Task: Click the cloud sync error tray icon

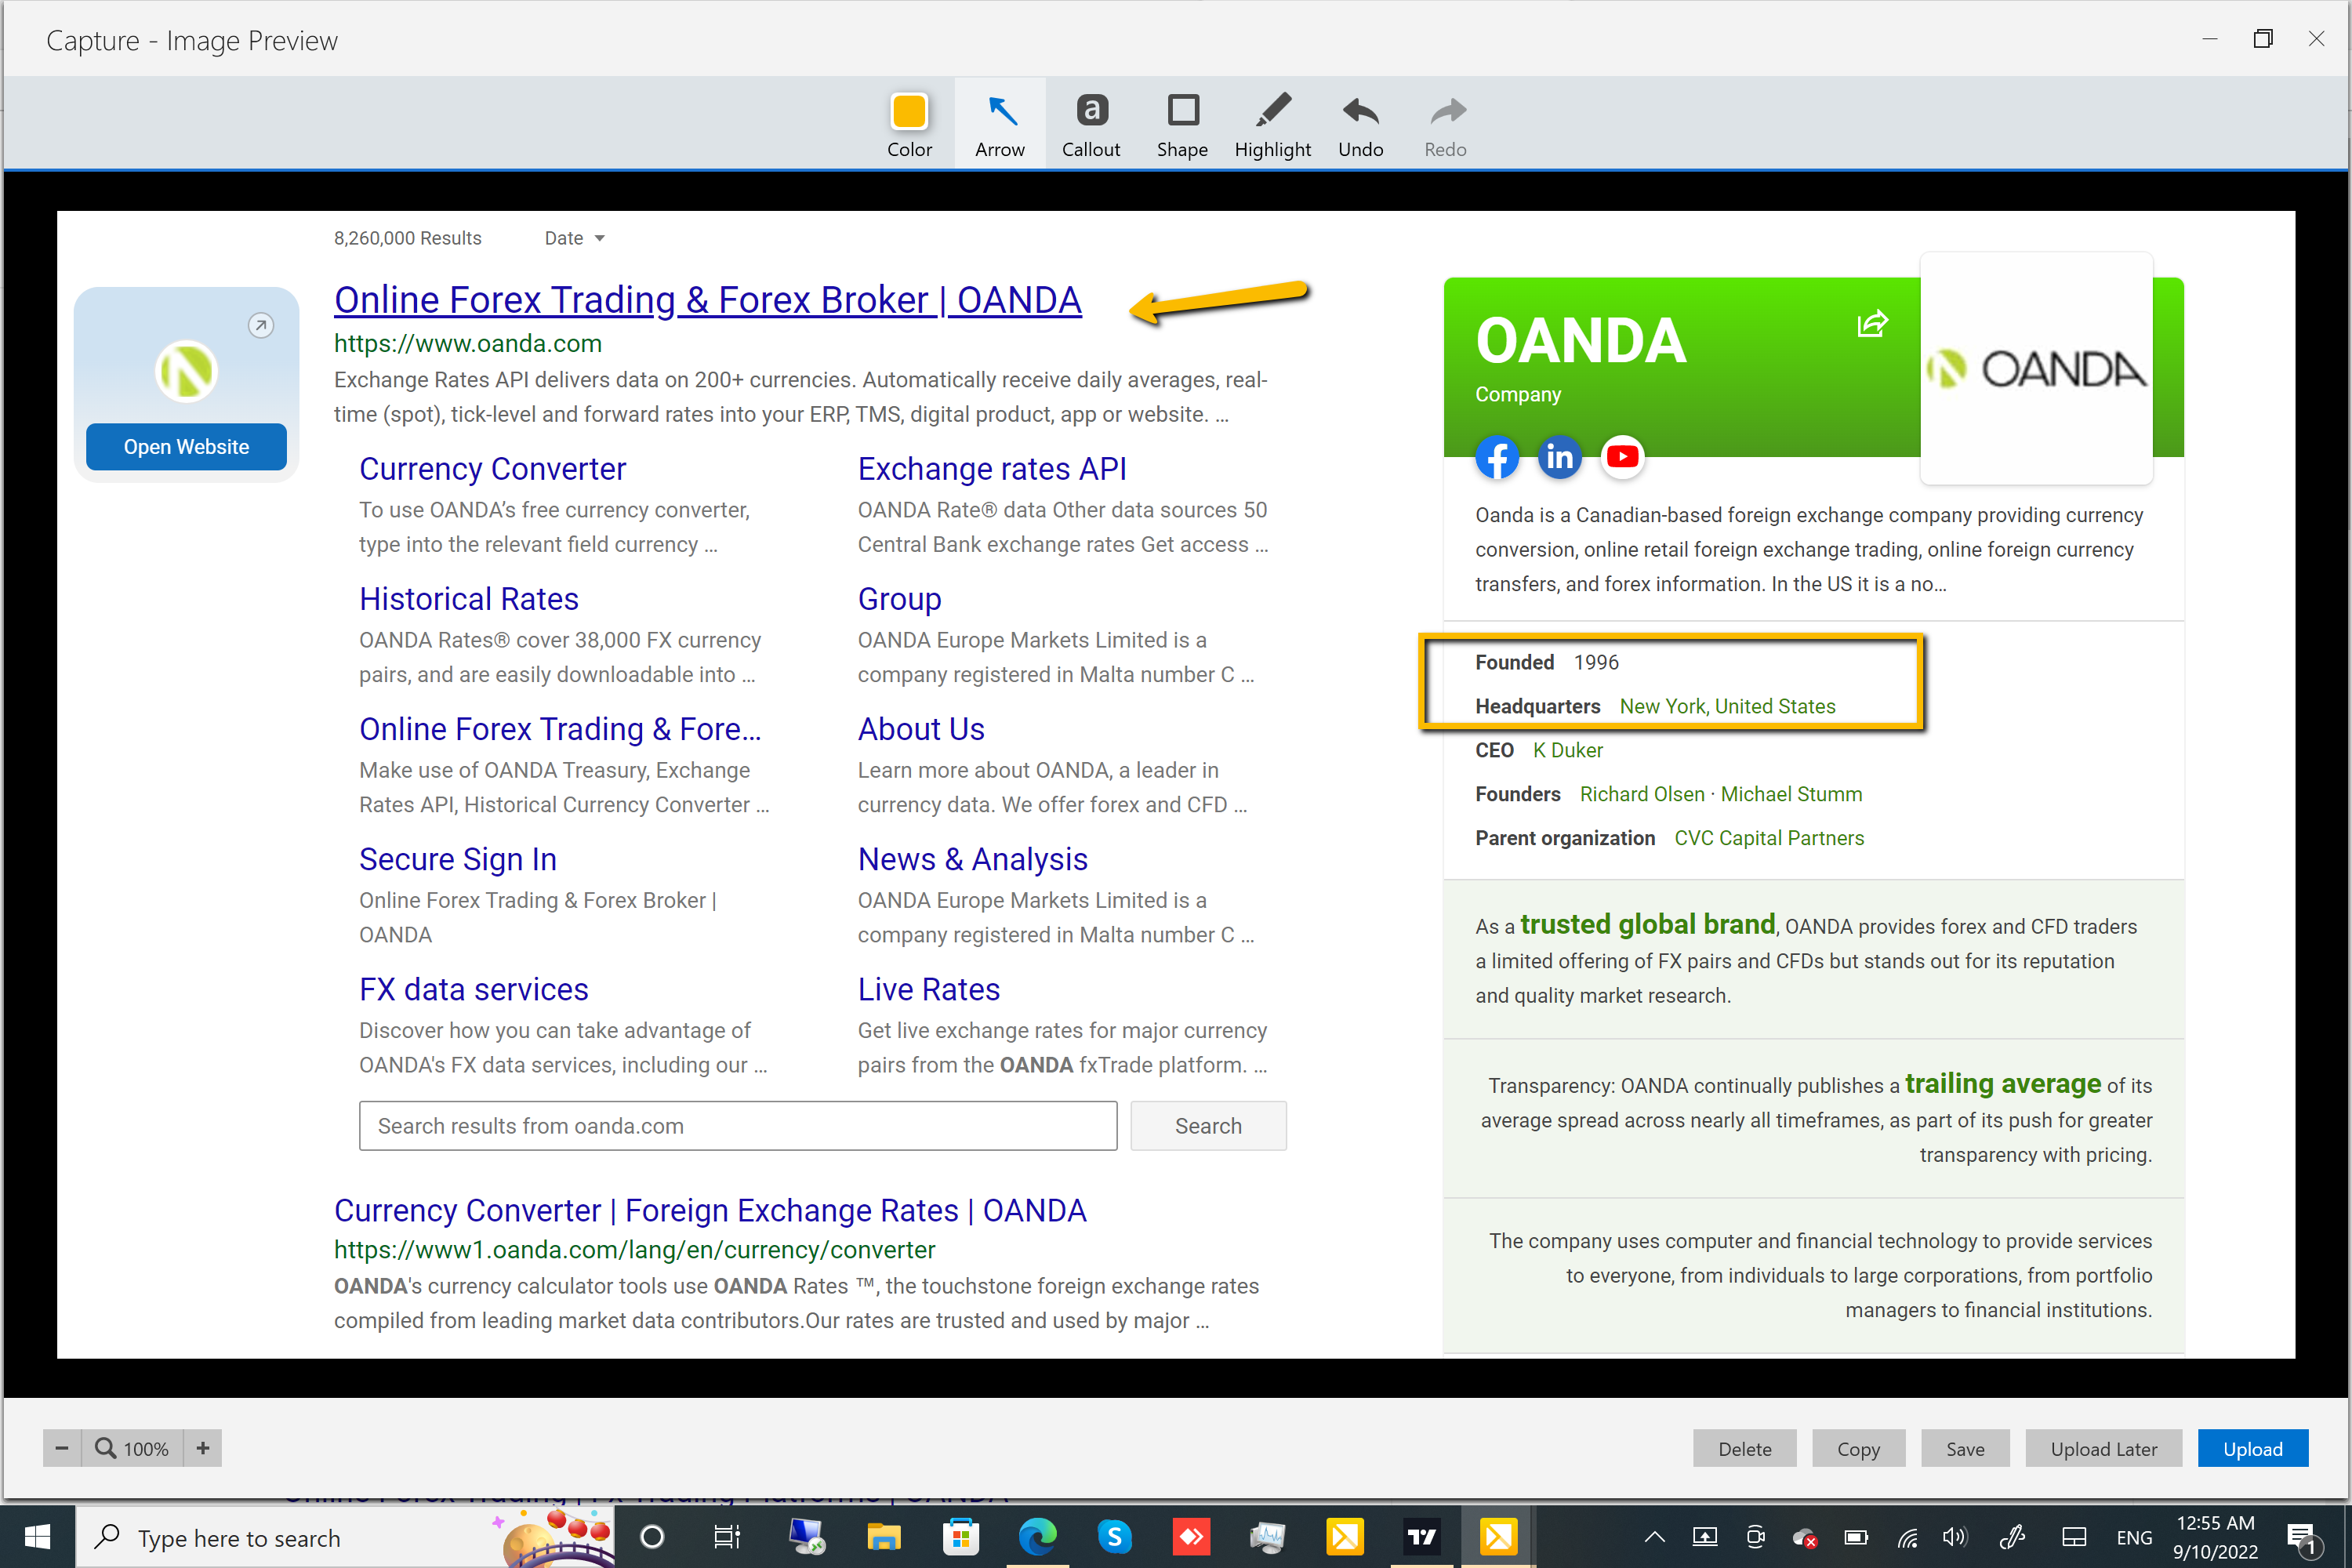Action: click(x=1804, y=1537)
